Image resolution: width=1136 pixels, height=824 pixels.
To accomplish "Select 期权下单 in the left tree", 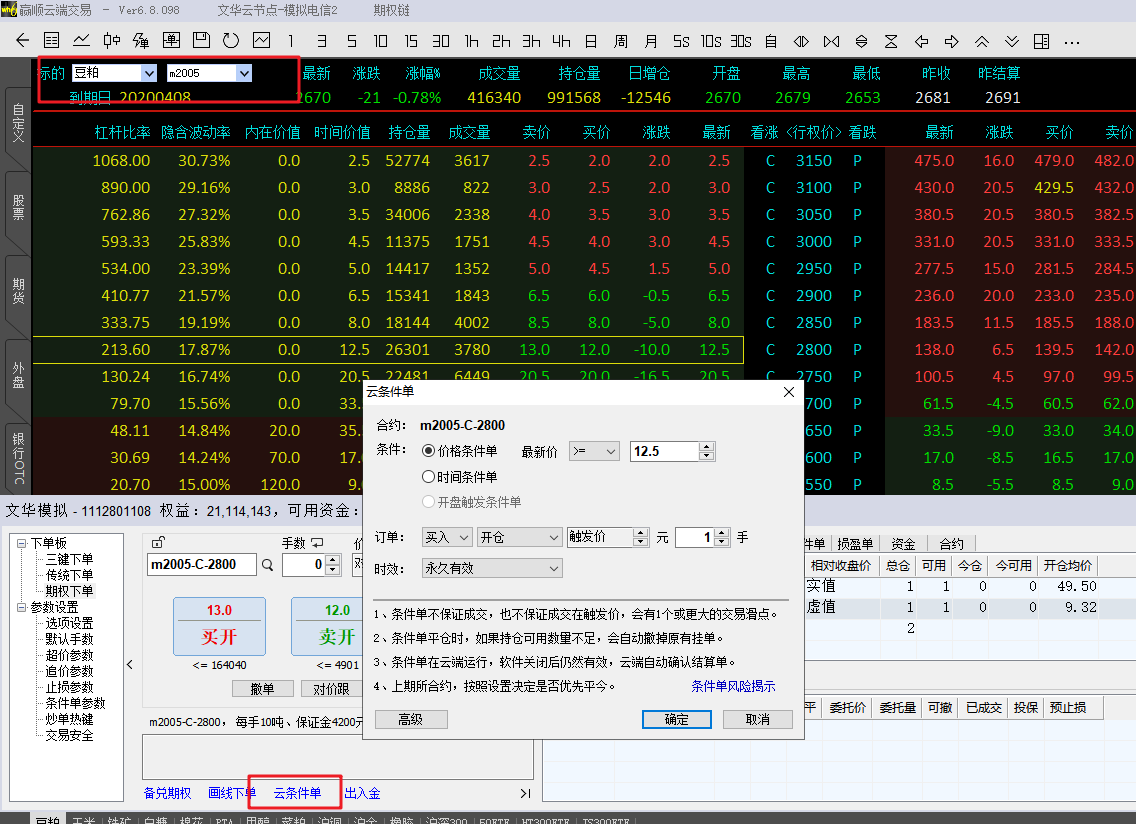I will 69,591.
